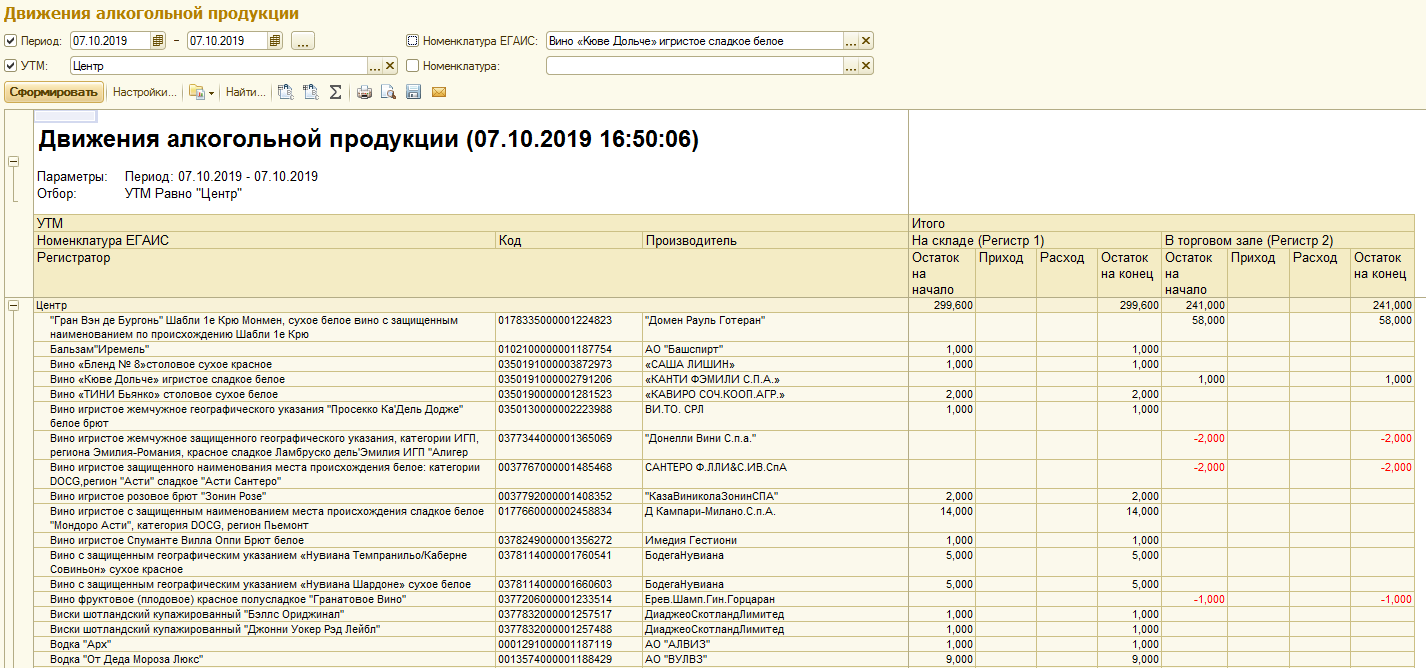Click the Номенклатура ЕГАИС input field
This screenshot has width=1426, height=668.
[x=695, y=41]
